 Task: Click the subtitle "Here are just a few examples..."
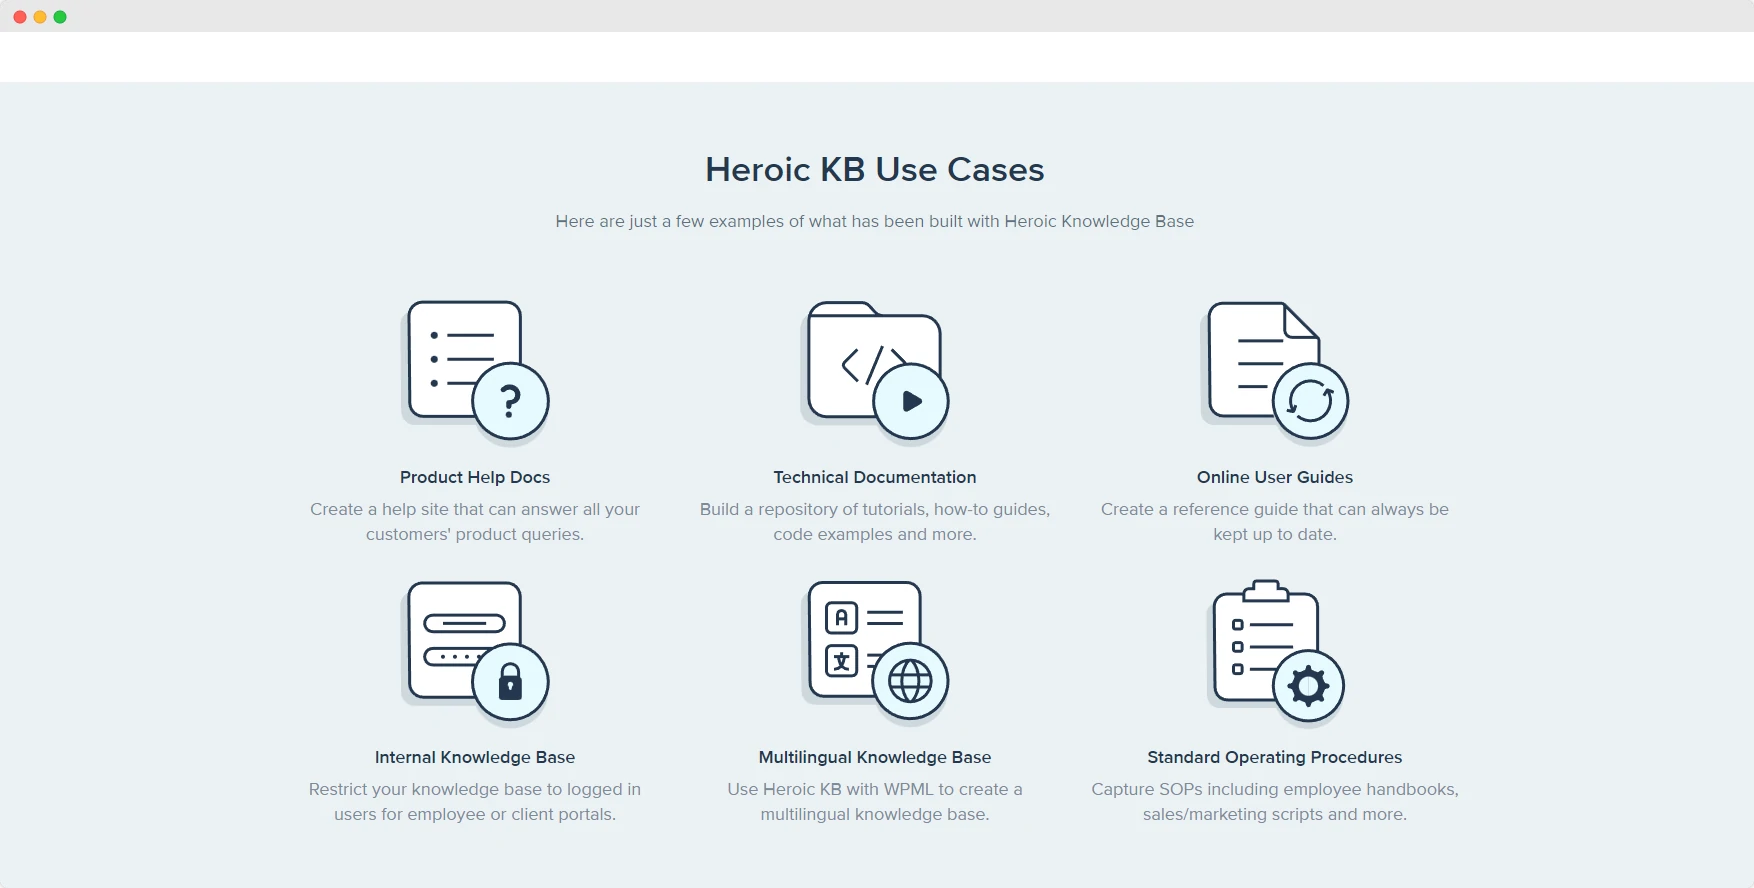[875, 221]
